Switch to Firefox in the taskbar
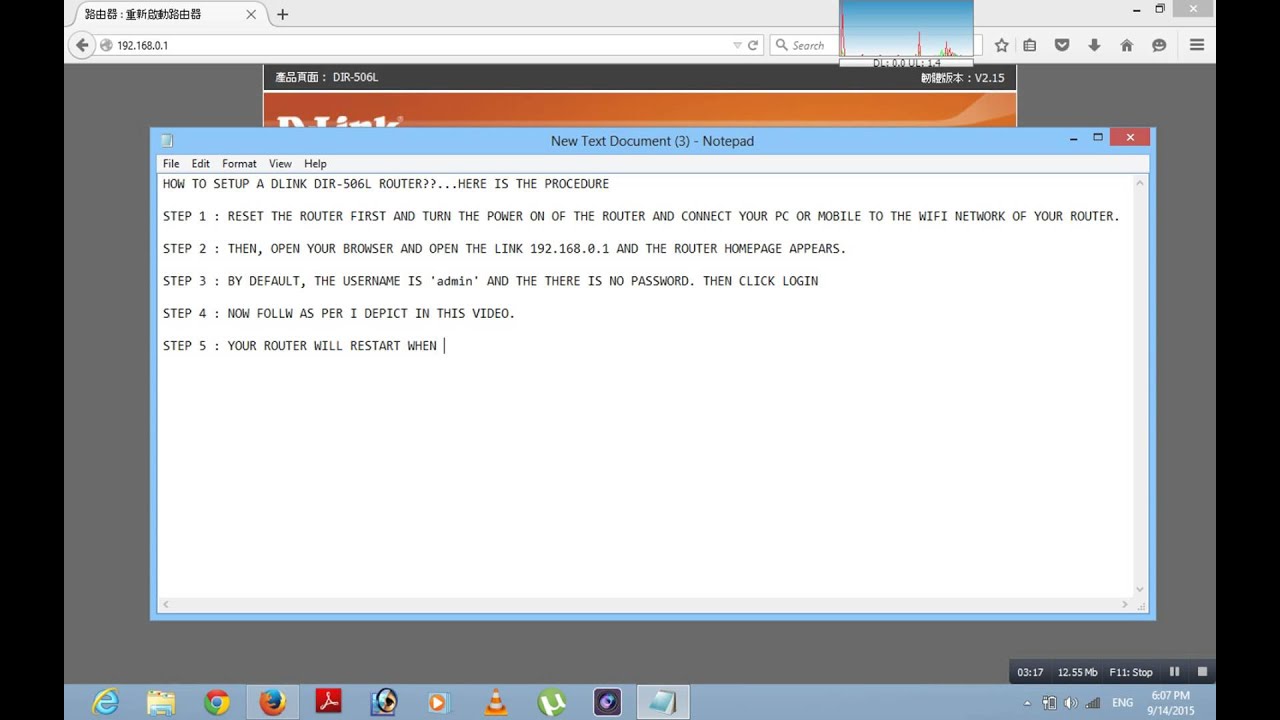This screenshot has height=720, width=1280. [272, 702]
